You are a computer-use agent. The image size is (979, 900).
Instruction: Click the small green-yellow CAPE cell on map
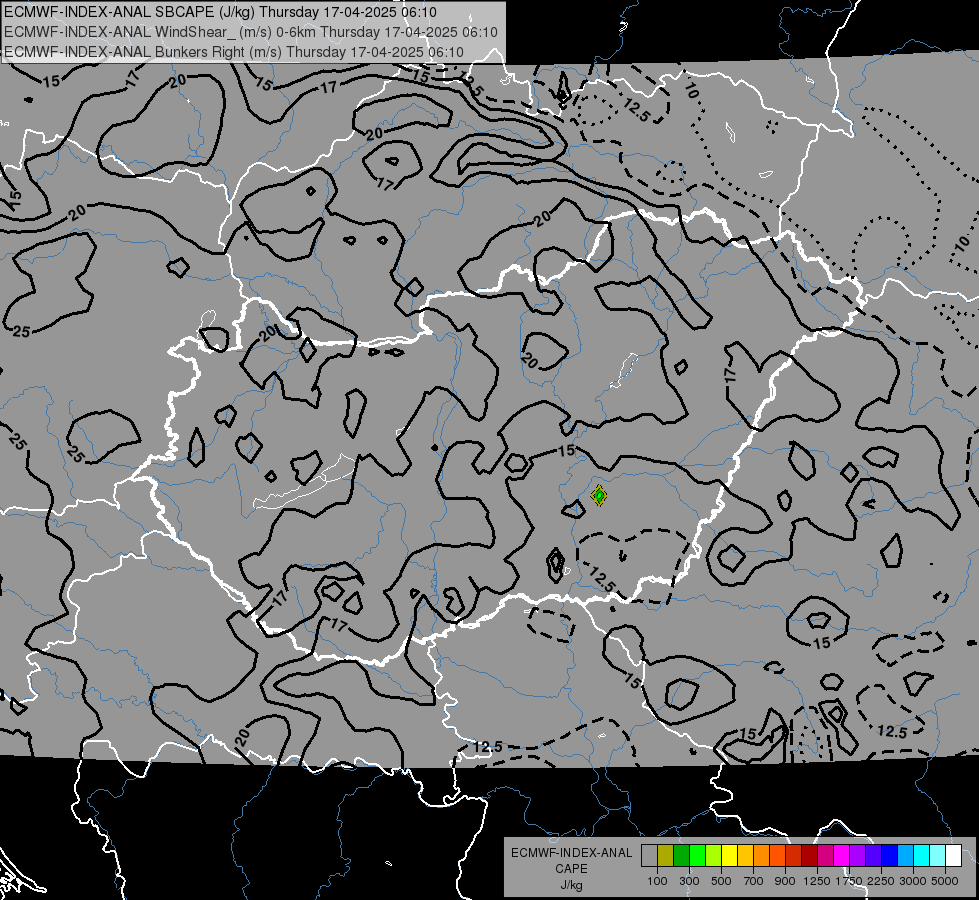pos(599,496)
